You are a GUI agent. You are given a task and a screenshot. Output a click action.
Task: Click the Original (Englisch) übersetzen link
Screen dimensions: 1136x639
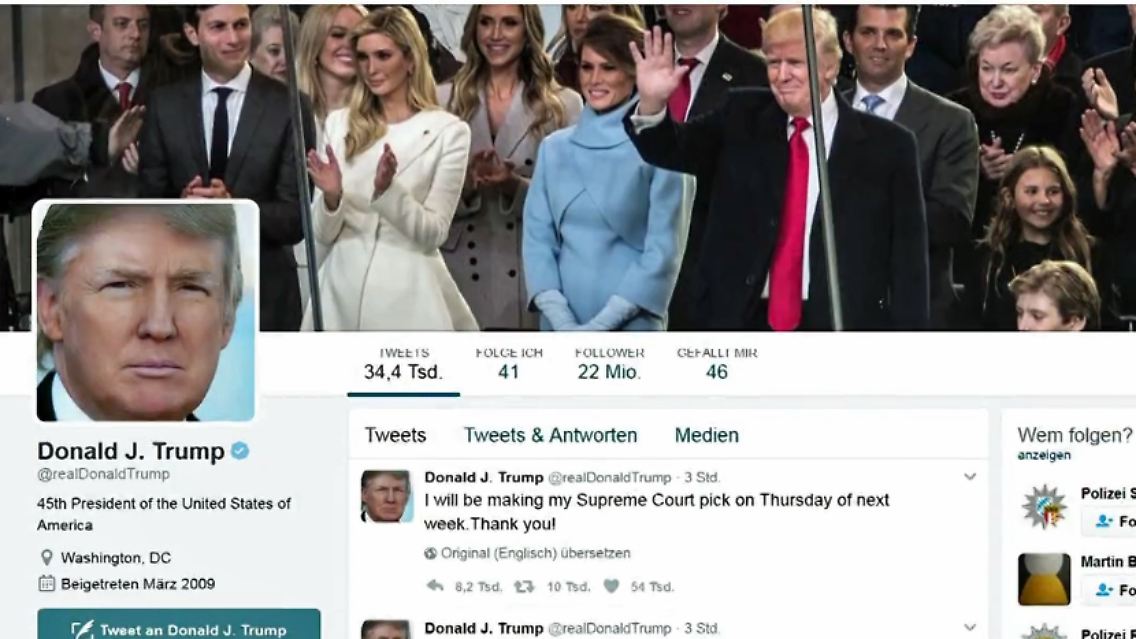[x=535, y=554]
